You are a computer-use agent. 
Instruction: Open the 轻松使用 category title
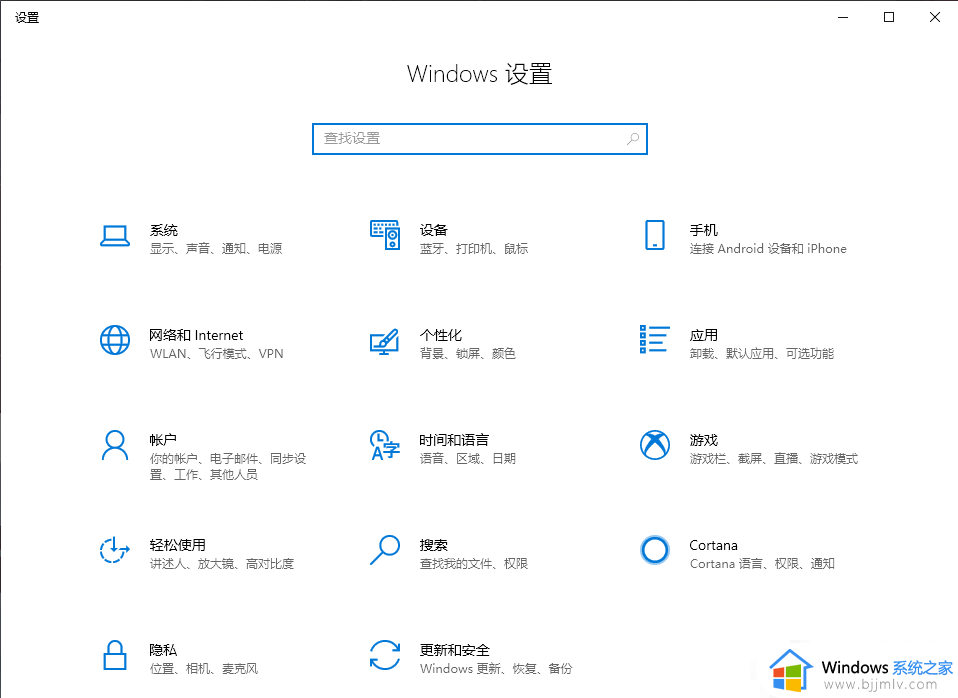pyautogui.click(x=177, y=545)
